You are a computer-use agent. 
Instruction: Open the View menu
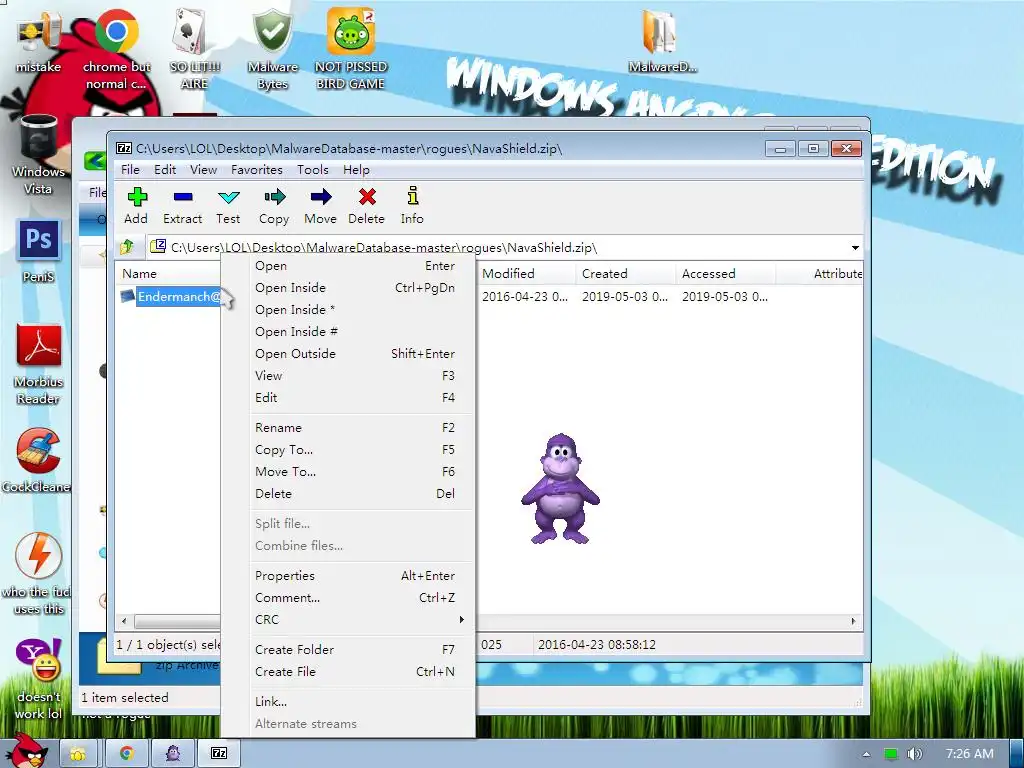pos(203,170)
